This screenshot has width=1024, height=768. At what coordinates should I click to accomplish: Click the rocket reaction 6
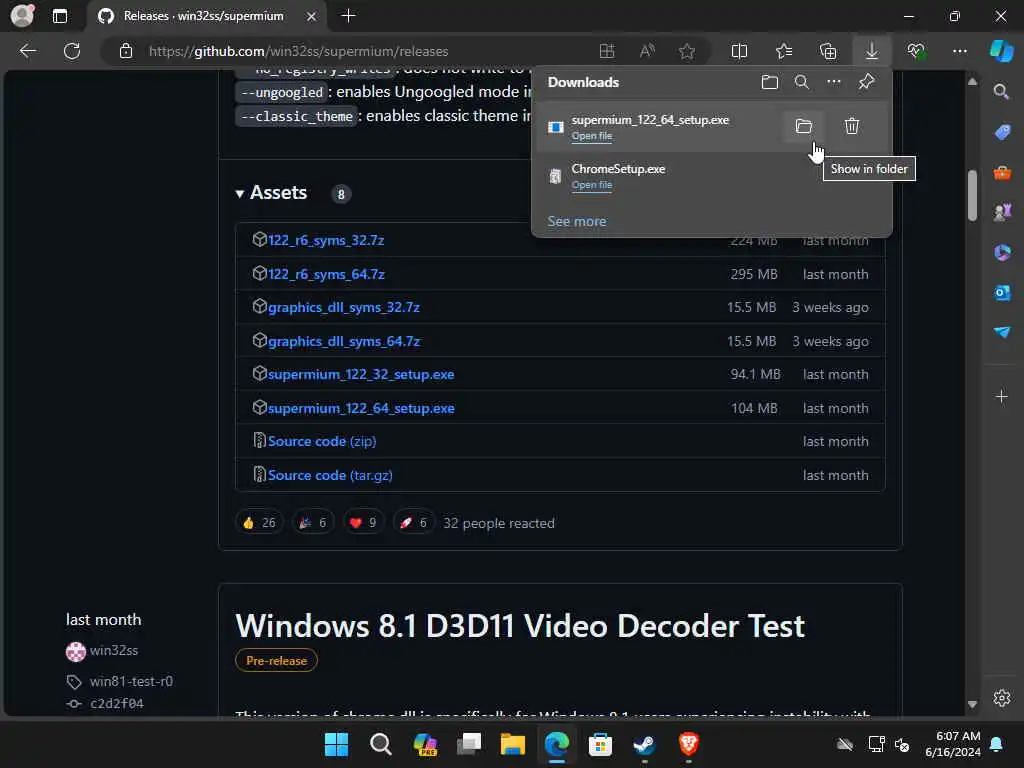point(413,522)
